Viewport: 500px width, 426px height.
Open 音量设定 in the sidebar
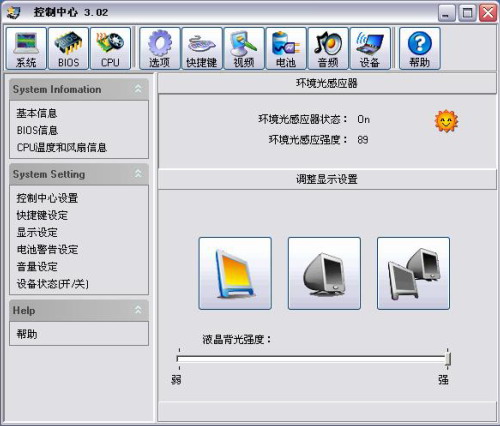37,267
